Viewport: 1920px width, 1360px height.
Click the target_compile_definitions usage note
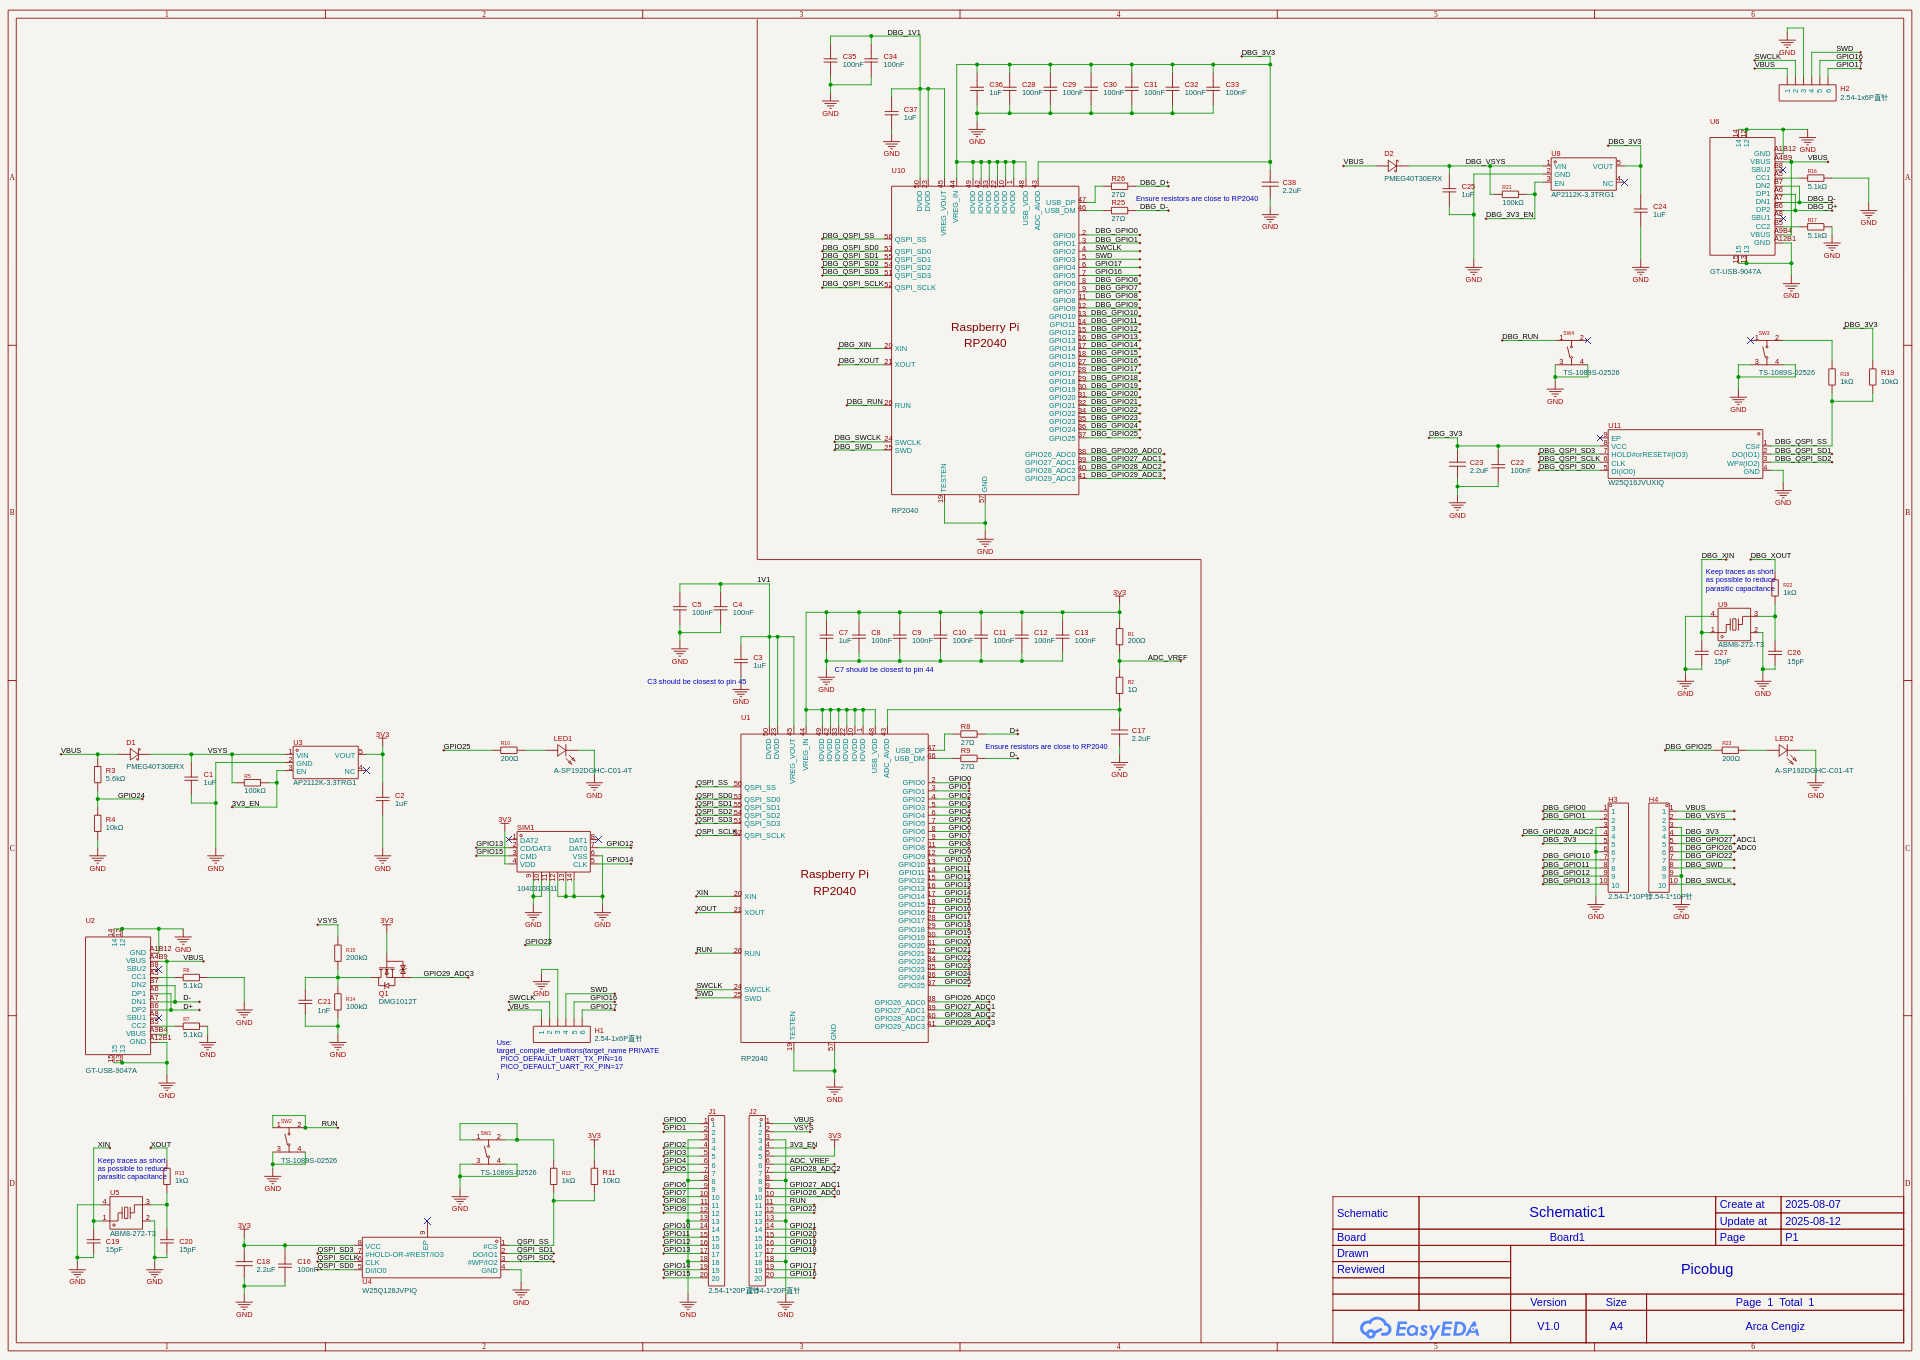(578, 1059)
